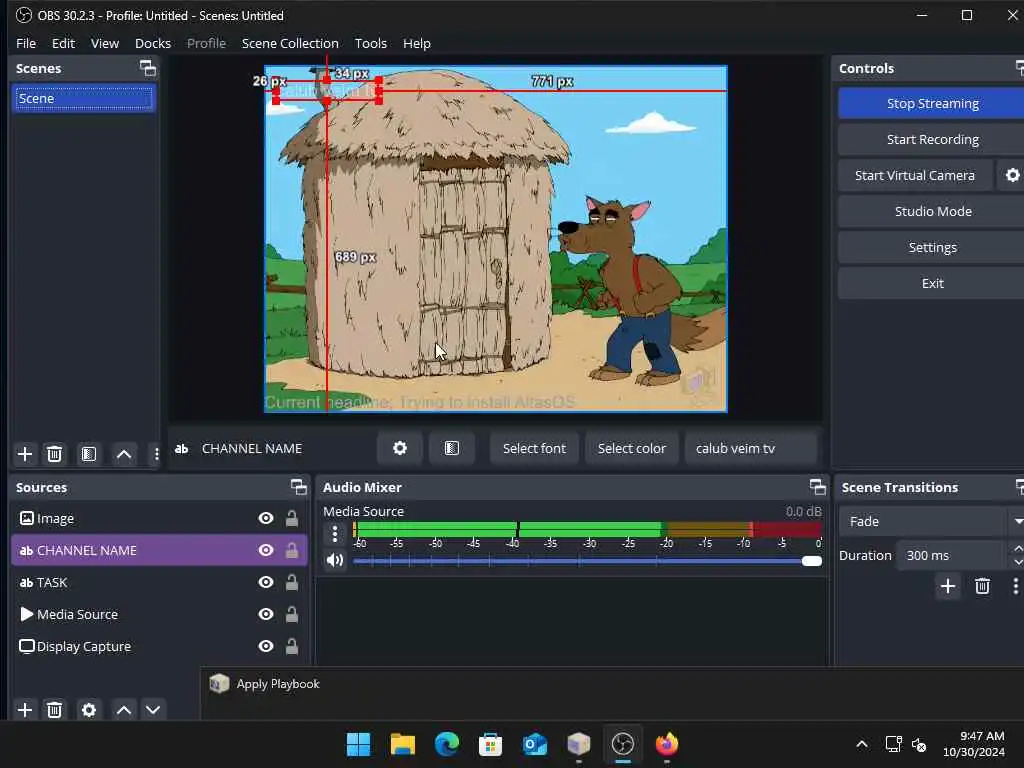Image resolution: width=1024 pixels, height=768 pixels.
Task: Open the File menu
Action: coord(26,43)
